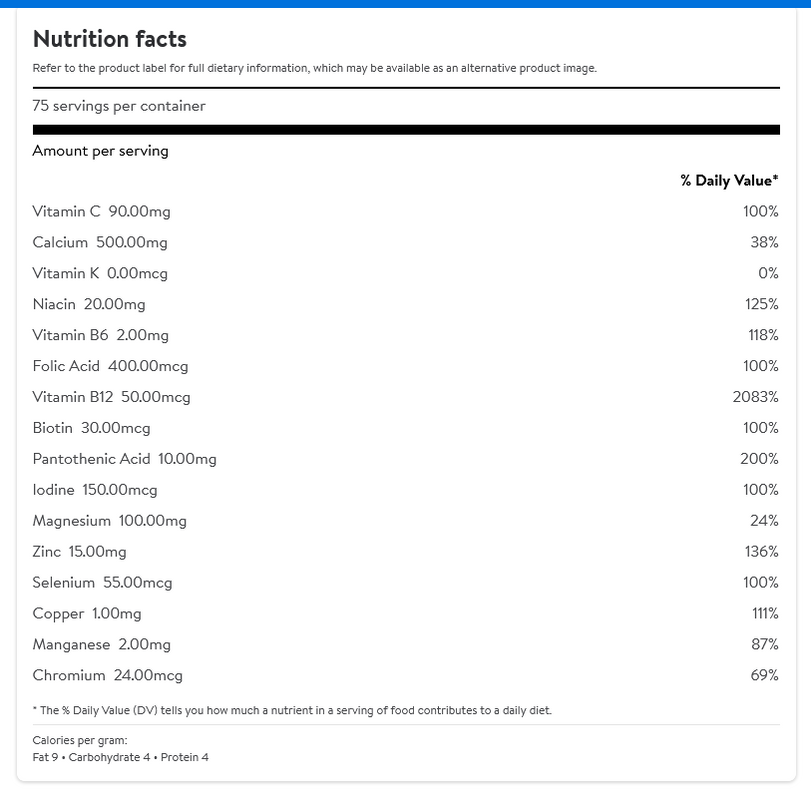Click the Pantothenic Acid 10.00mg entry
The image size is (811, 805).
pyautogui.click(x=406, y=459)
